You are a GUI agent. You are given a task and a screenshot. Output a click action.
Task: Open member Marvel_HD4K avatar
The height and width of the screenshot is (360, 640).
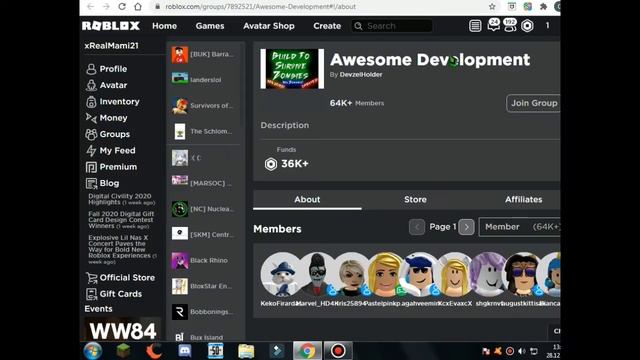[317, 275]
